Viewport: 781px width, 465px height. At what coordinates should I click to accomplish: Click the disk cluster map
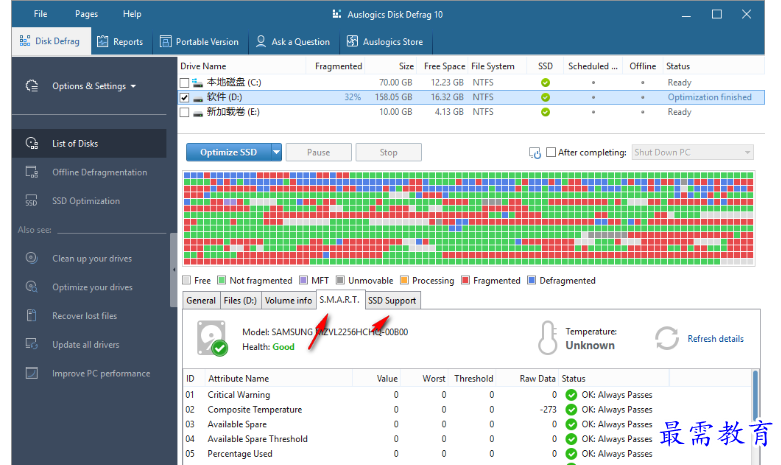point(469,218)
